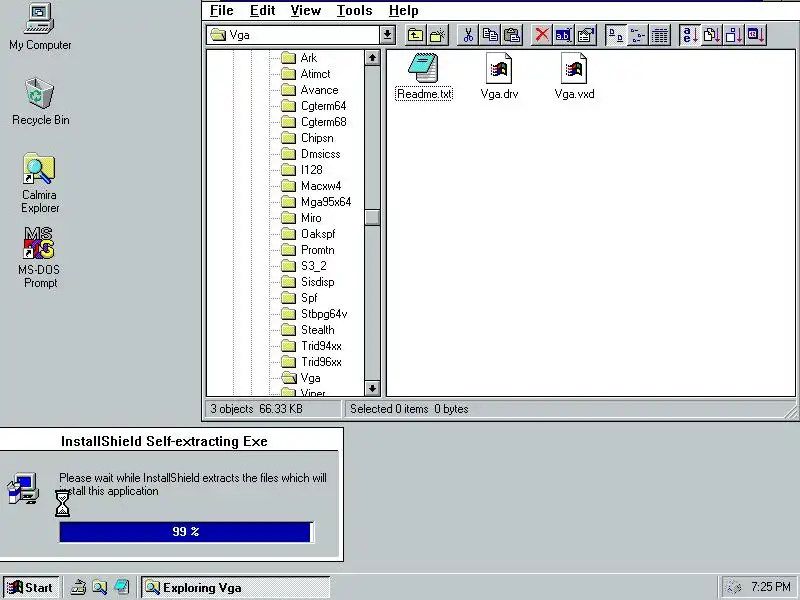Select the Cgterm64 folder
Image resolution: width=800 pixels, height=600 pixels.
click(x=313, y=106)
